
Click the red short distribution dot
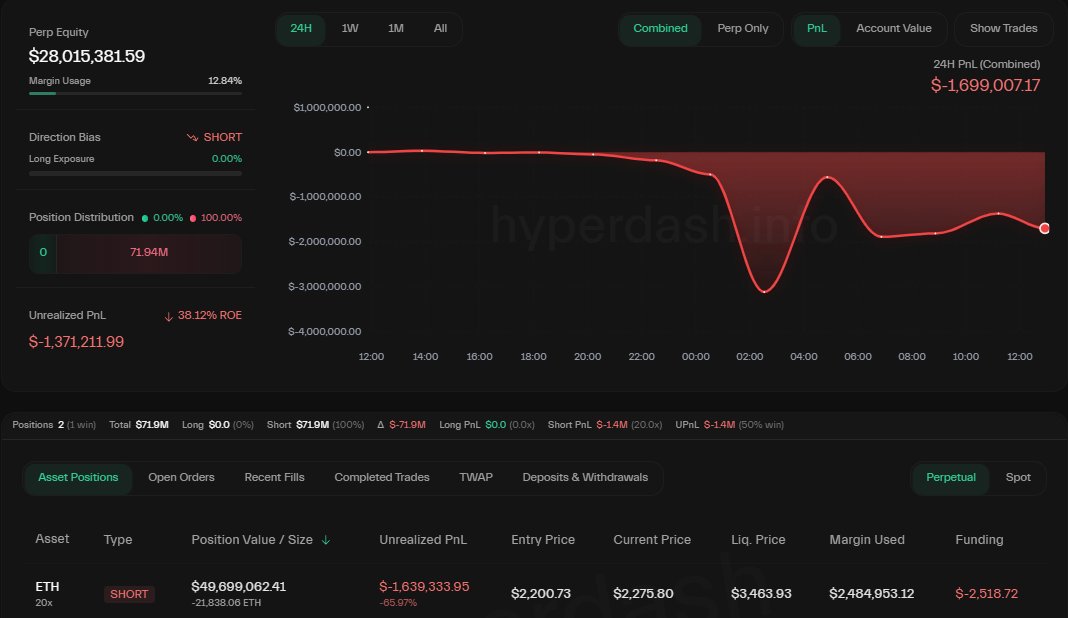tap(193, 217)
